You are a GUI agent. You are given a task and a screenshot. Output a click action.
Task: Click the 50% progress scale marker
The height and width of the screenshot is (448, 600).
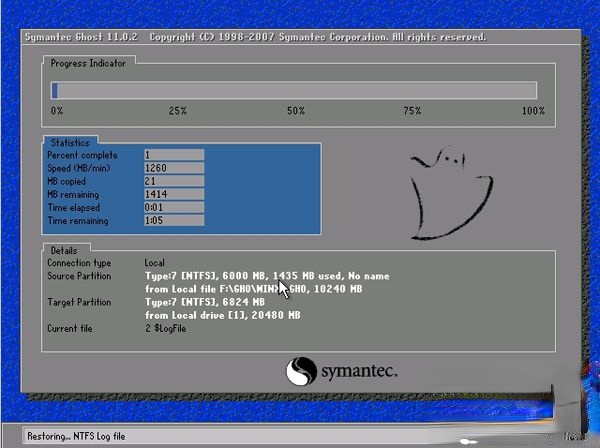tap(295, 111)
